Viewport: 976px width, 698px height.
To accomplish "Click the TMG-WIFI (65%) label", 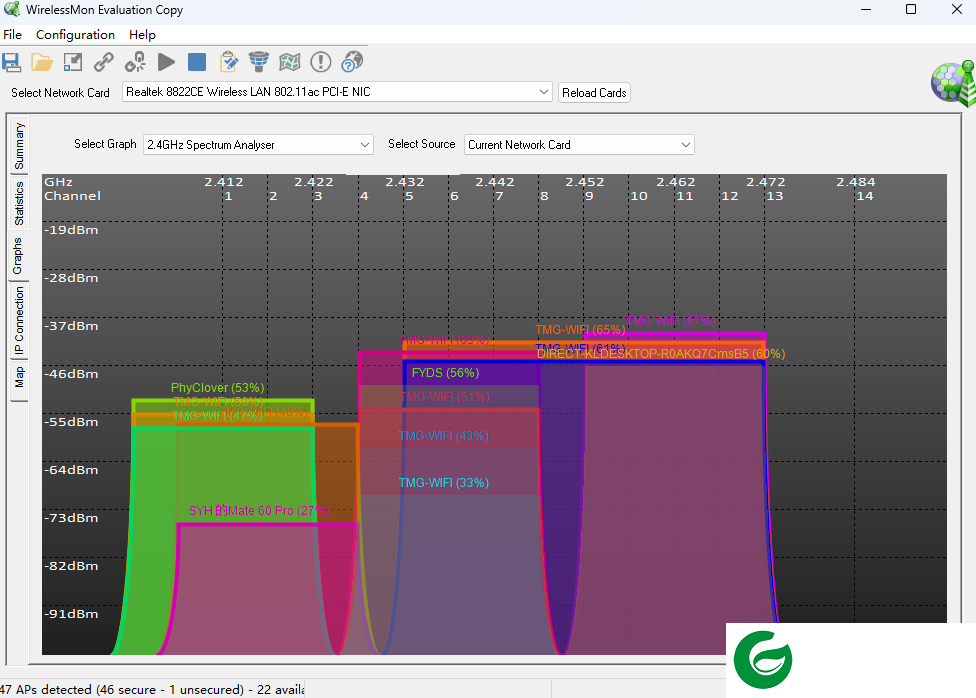I will click(x=580, y=330).
